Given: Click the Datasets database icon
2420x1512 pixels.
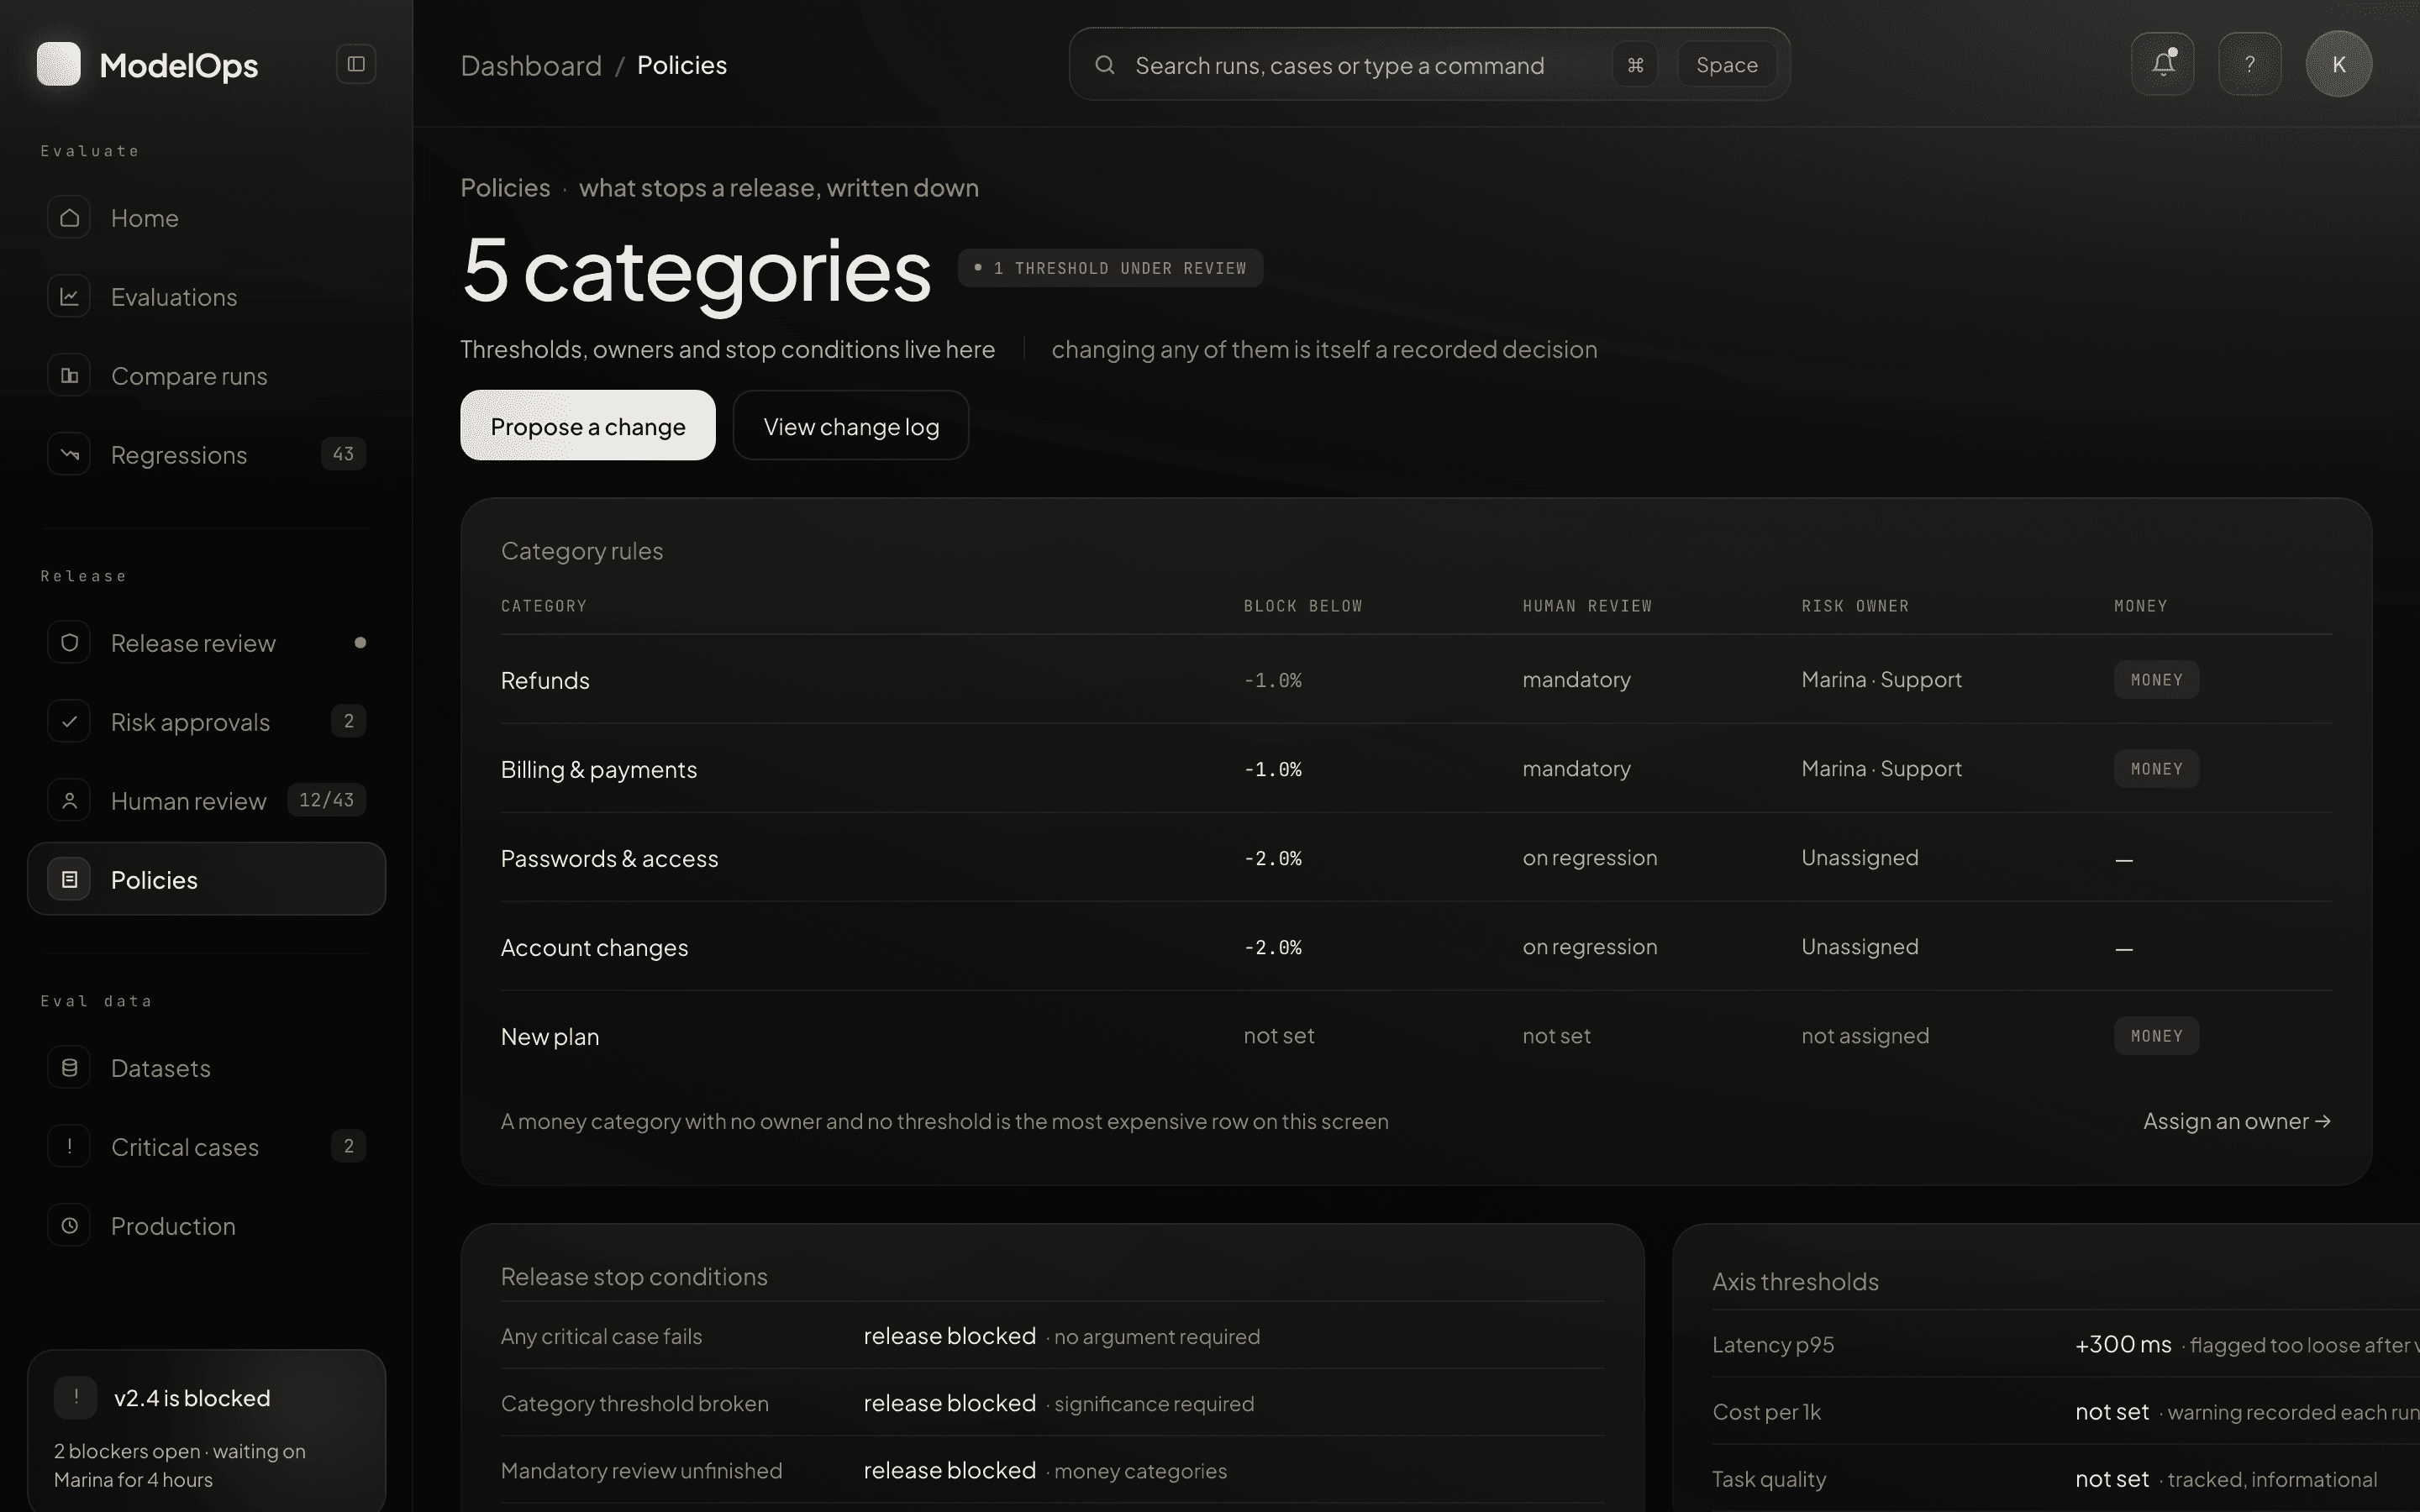Looking at the screenshot, I should click(69, 1068).
